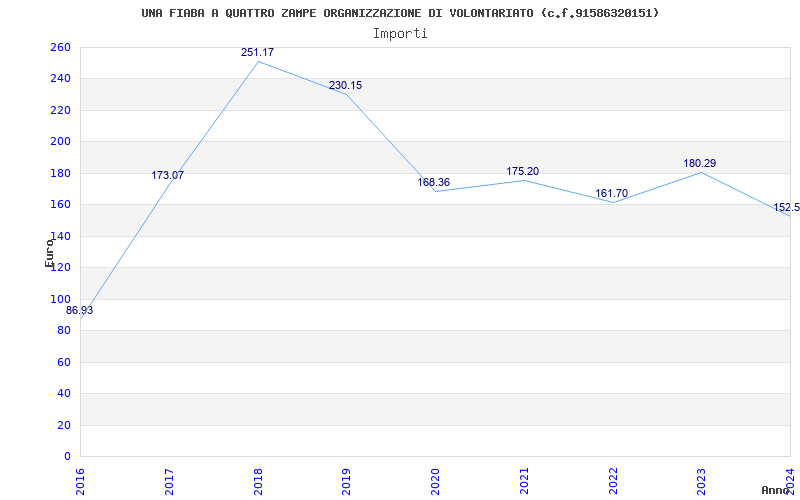Select the 86.93 data label

click(x=80, y=310)
